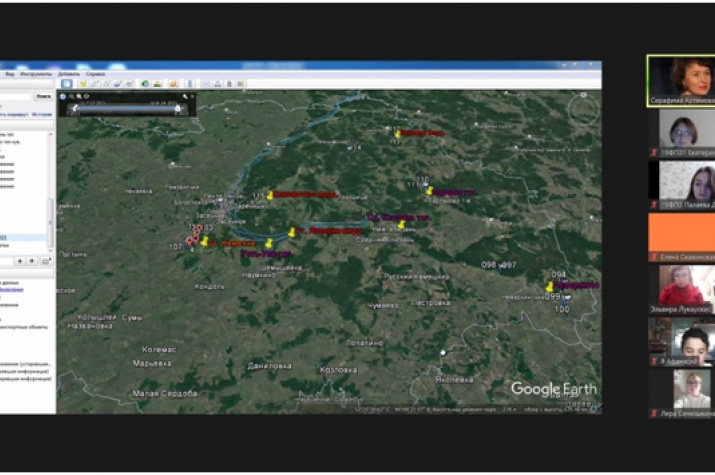The width and height of the screenshot is (715, 475).
Task: Click the Email toolbar icon
Action: [206, 83]
